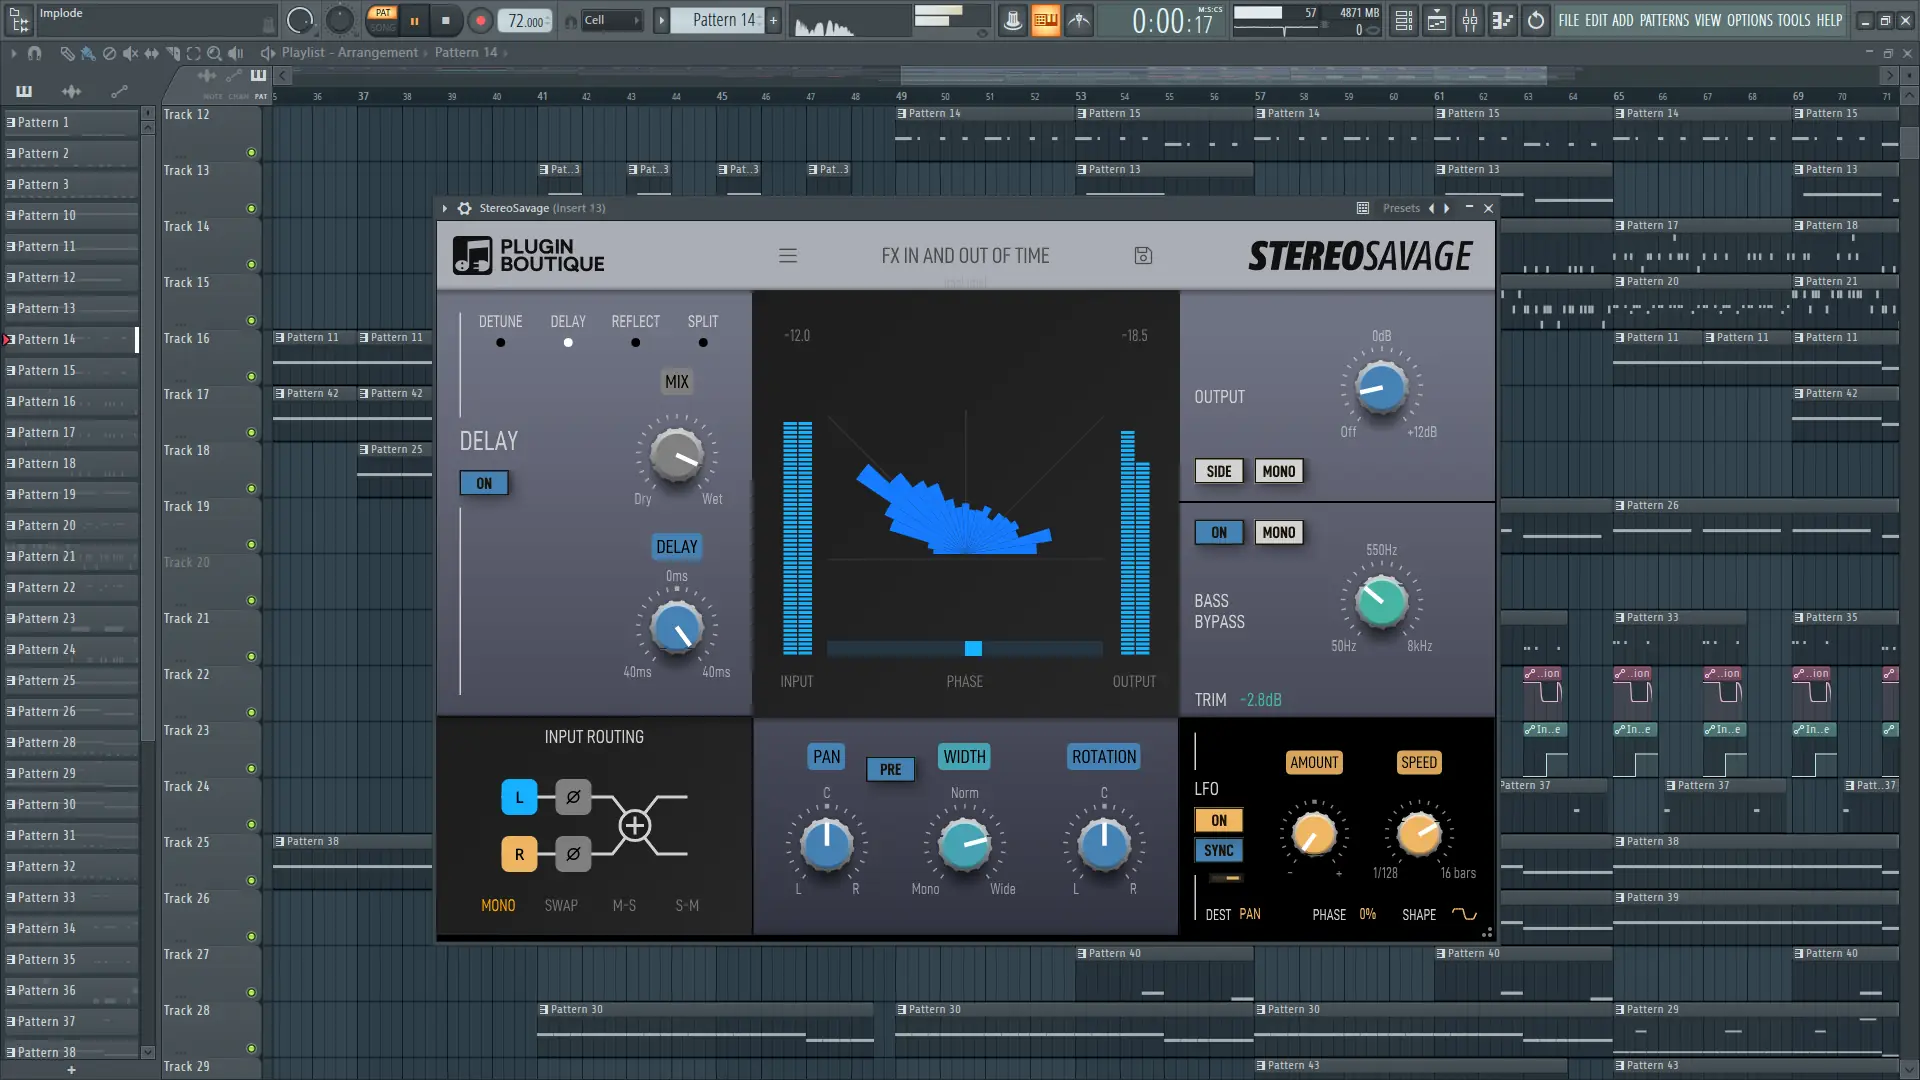The image size is (1920, 1080).
Task: Click the next preset arrow in StereoSavage
Action: click(1446, 208)
